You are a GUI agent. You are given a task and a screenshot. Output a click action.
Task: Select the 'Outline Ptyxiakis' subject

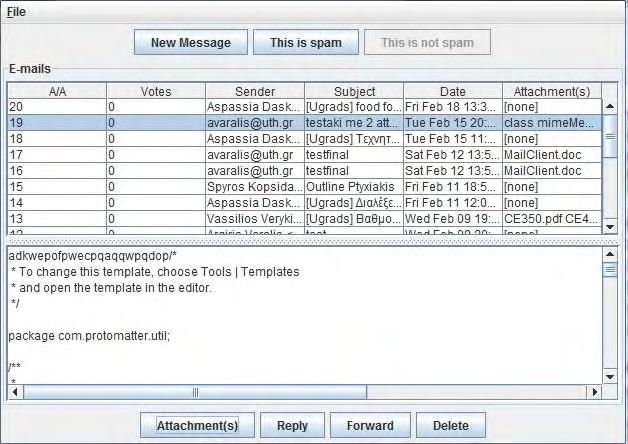(x=354, y=187)
